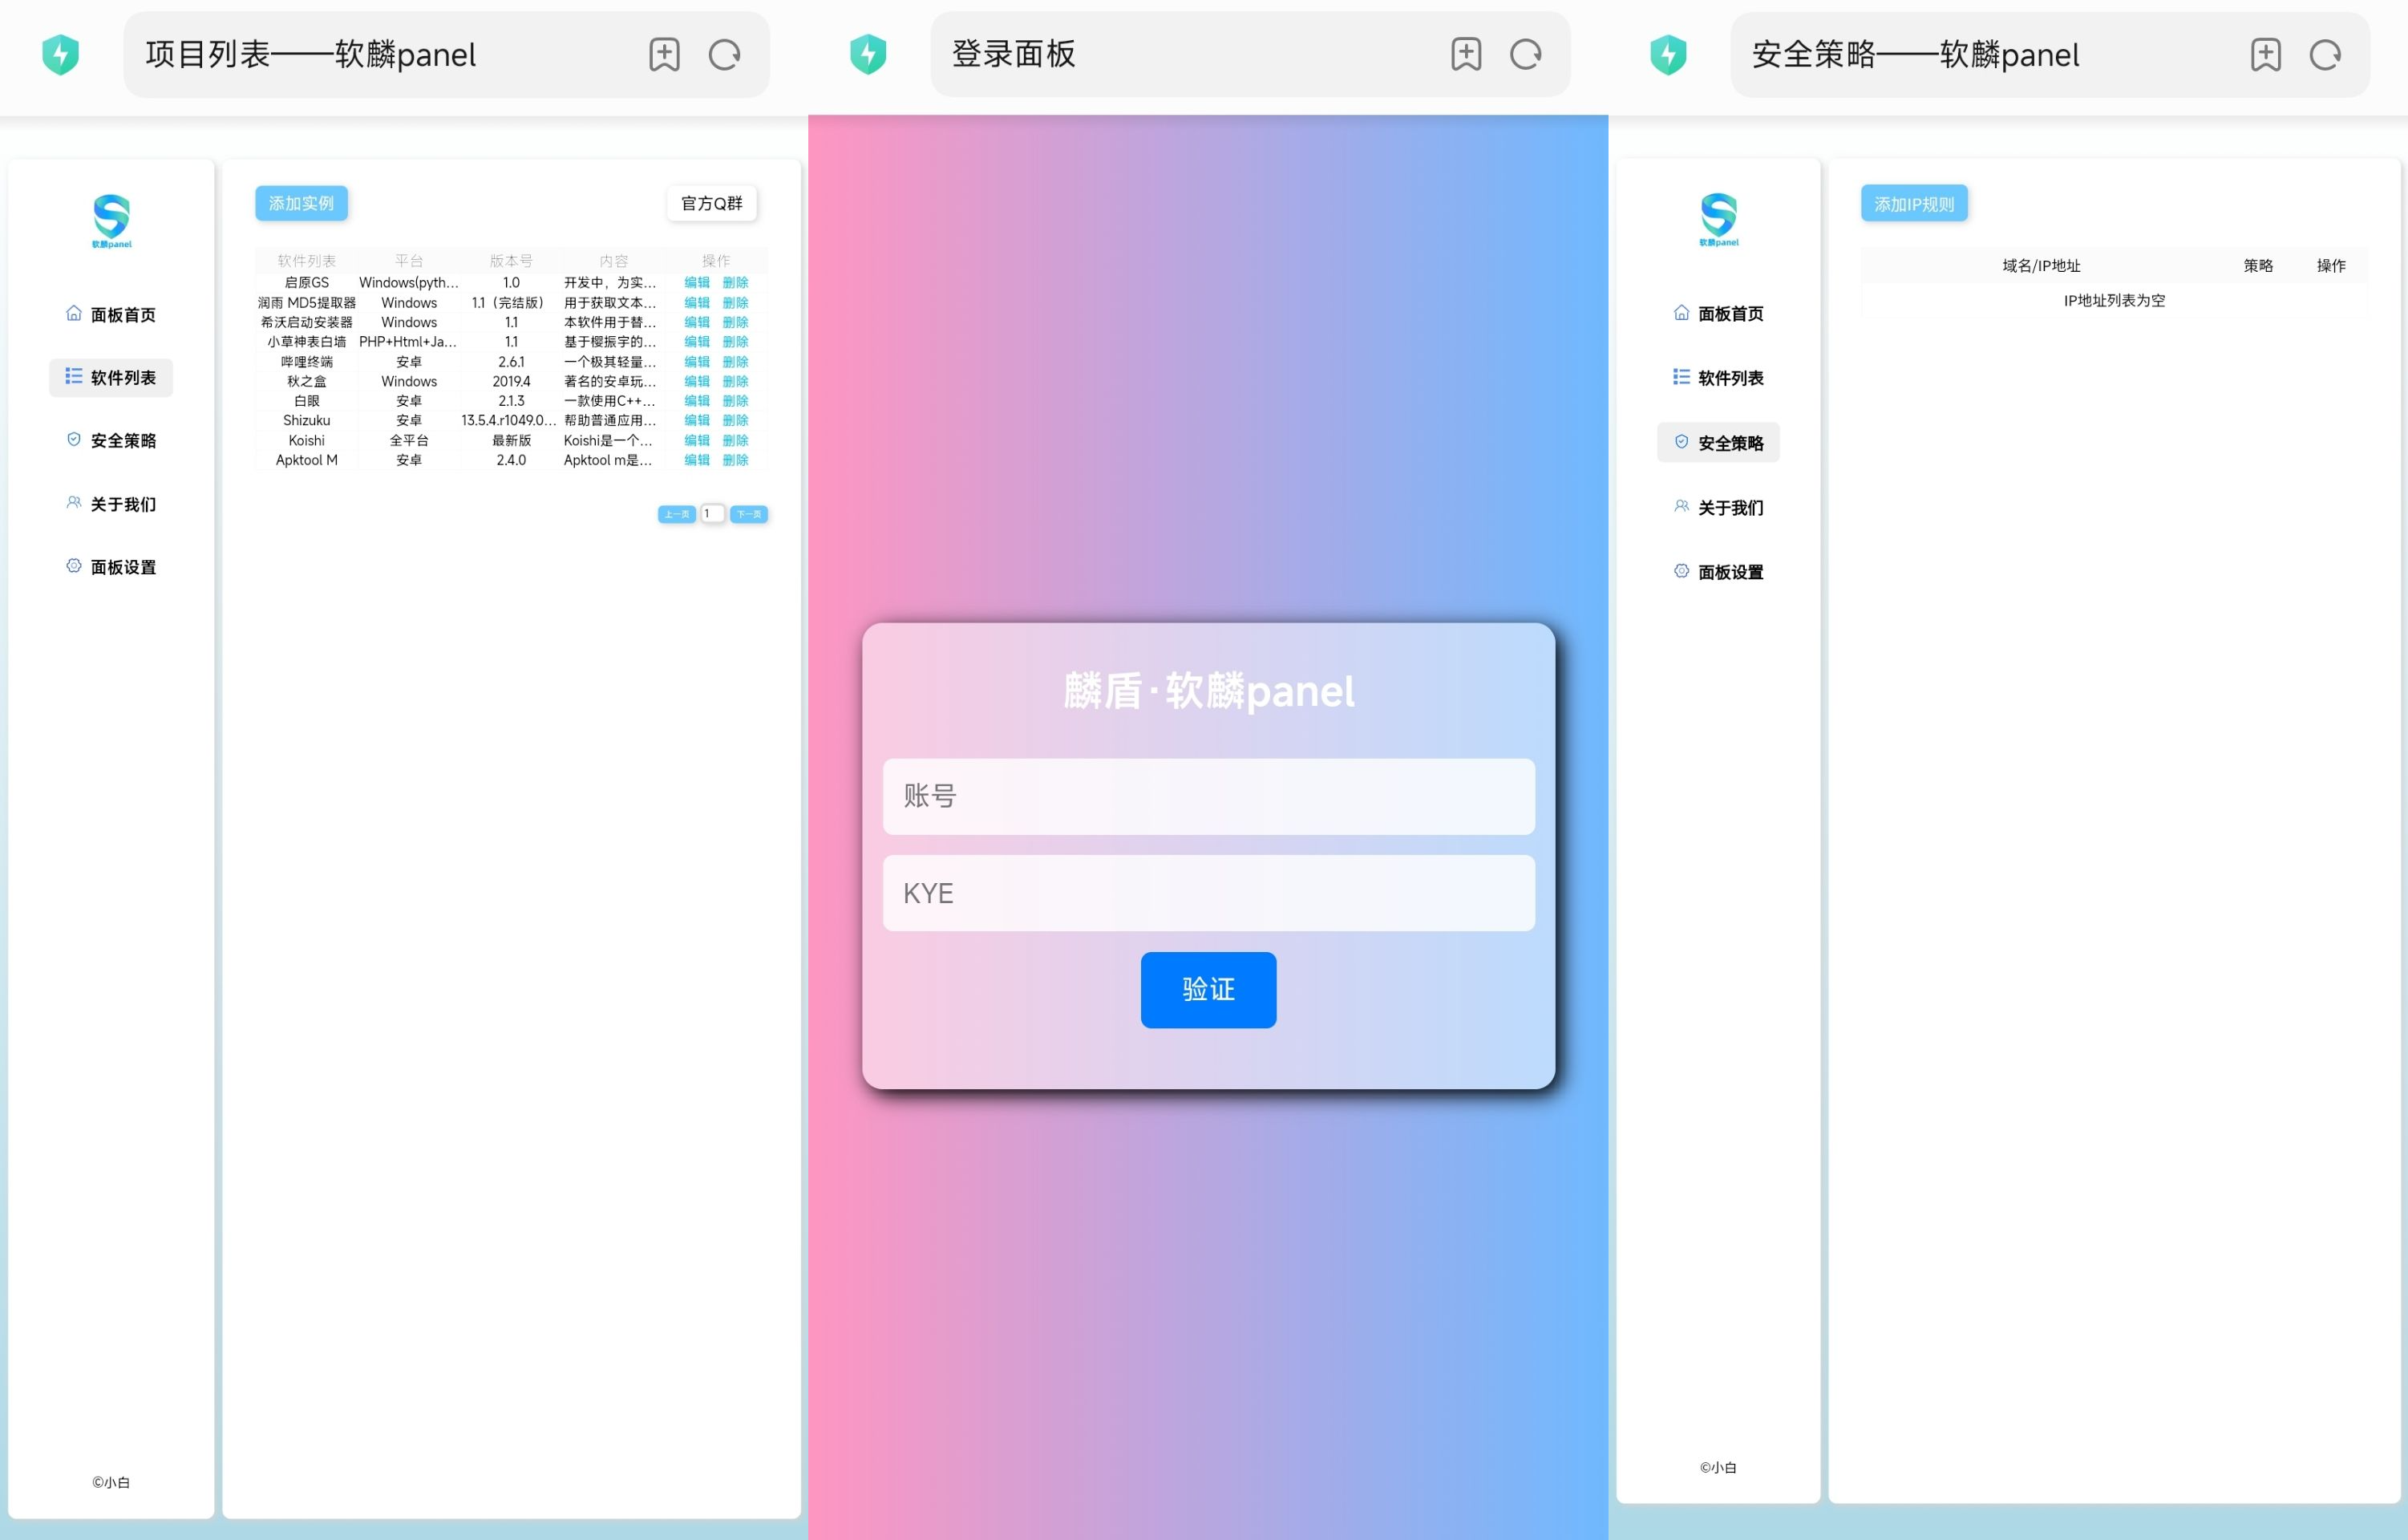Reload the 安全策略 page with refresh icon
The height and width of the screenshot is (1540, 2408).
[2325, 54]
